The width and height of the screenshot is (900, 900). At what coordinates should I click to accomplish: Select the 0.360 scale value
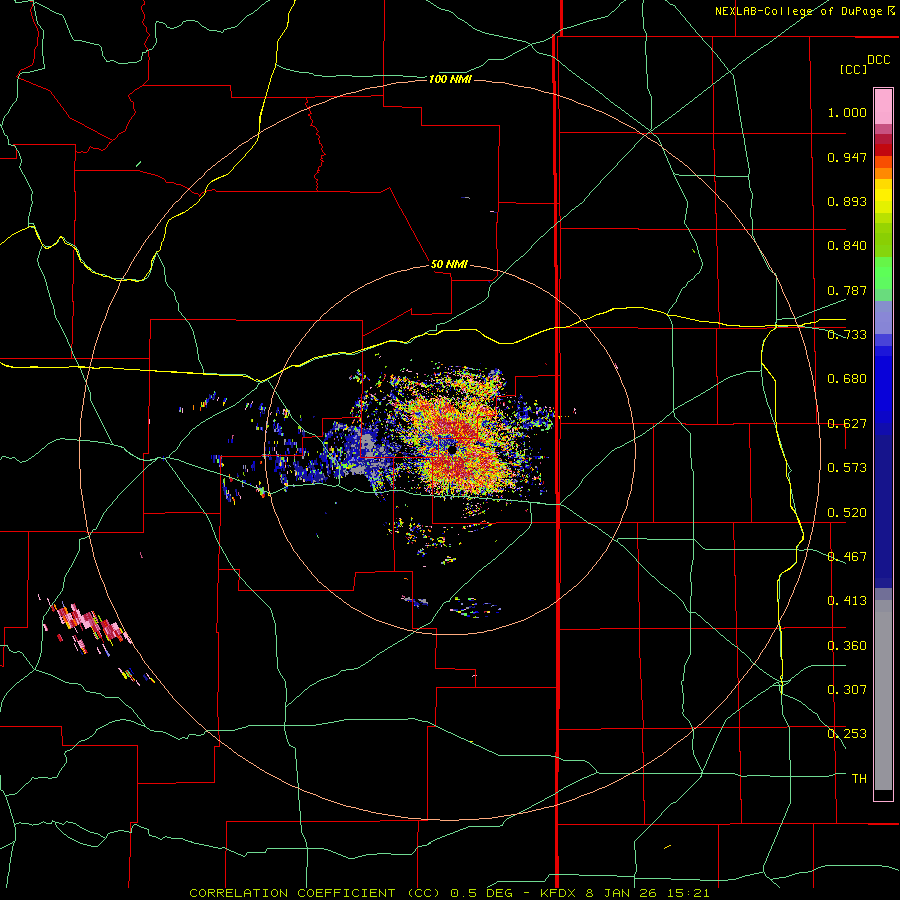point(847,646)
